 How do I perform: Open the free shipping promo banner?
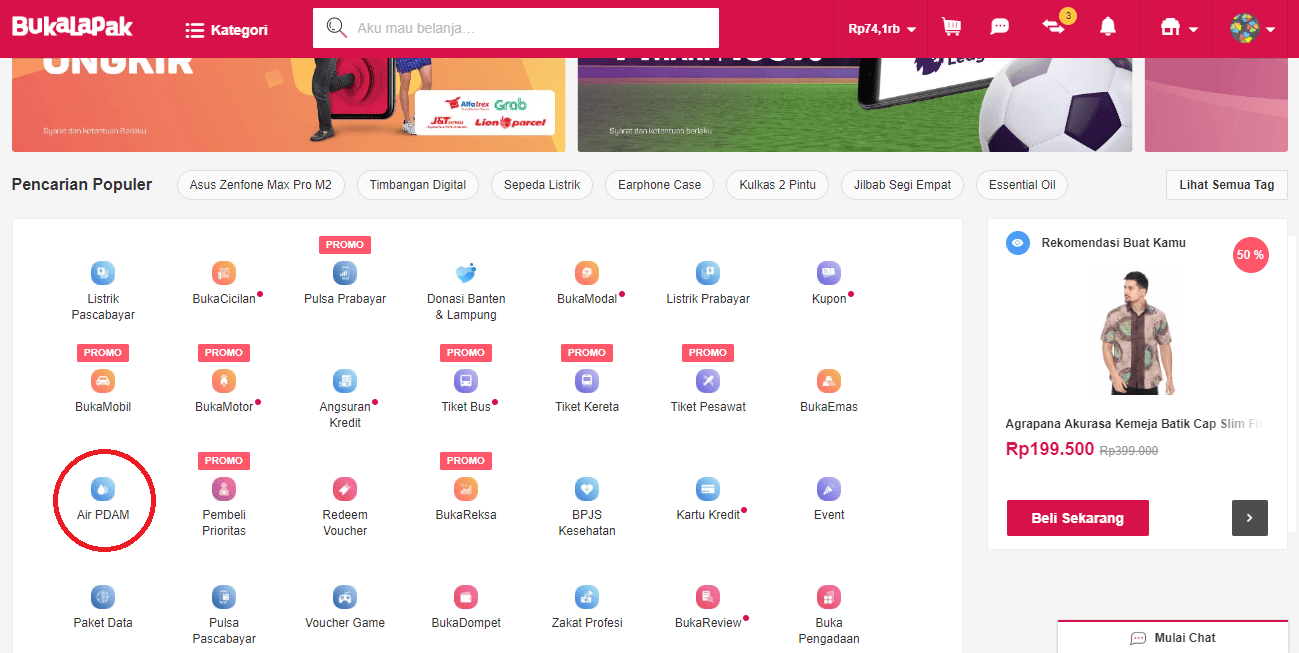(x=289, y=105)
